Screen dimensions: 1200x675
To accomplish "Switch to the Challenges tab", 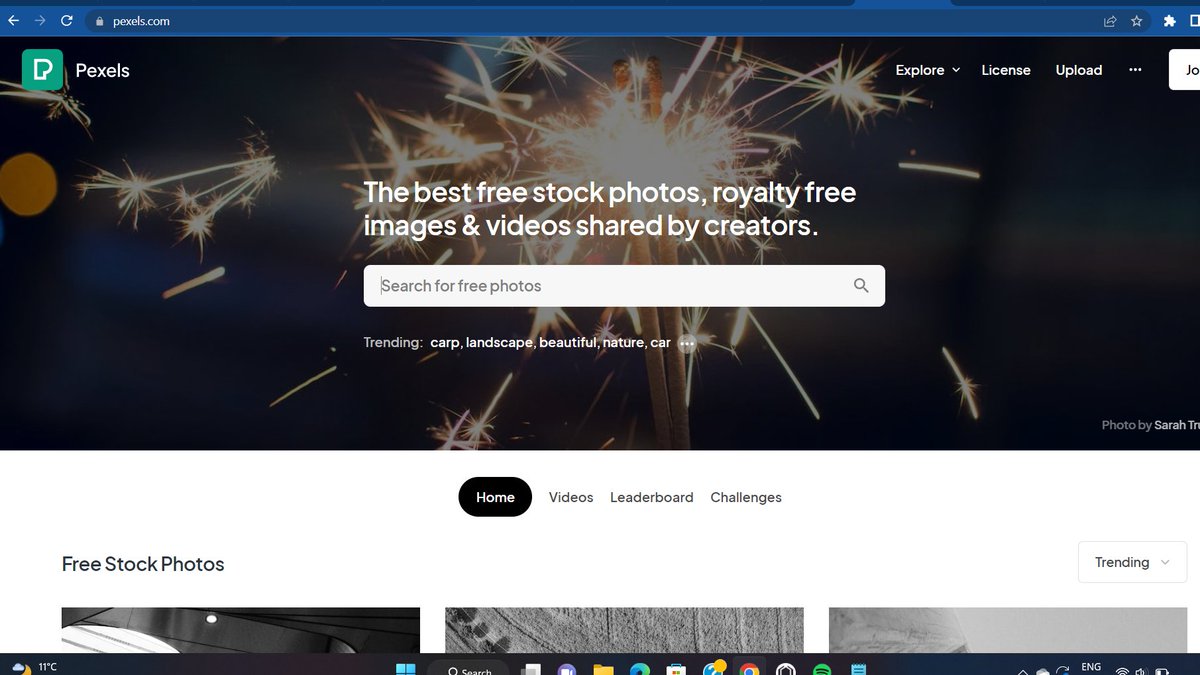I will [x=746, y=497].
